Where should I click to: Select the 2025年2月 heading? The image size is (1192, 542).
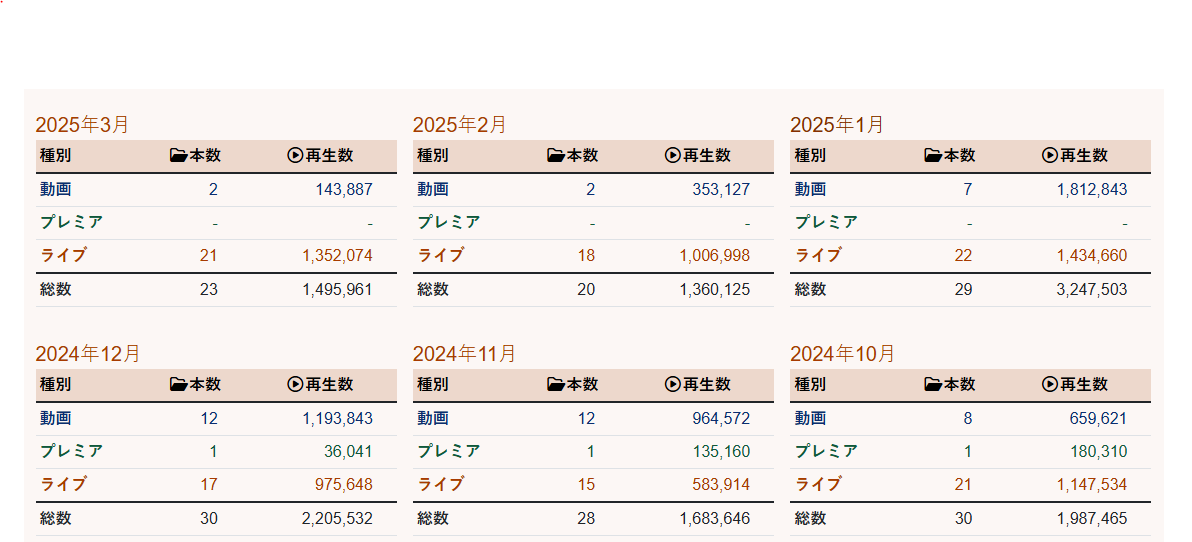click(x=459, y=125)
